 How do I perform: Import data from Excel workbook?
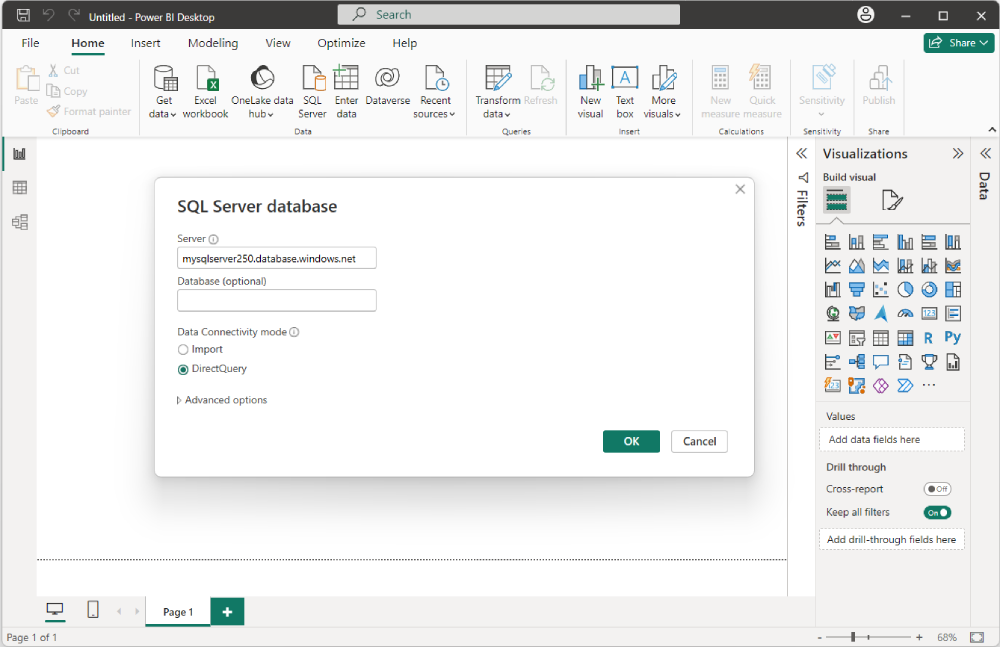[205, 92]
